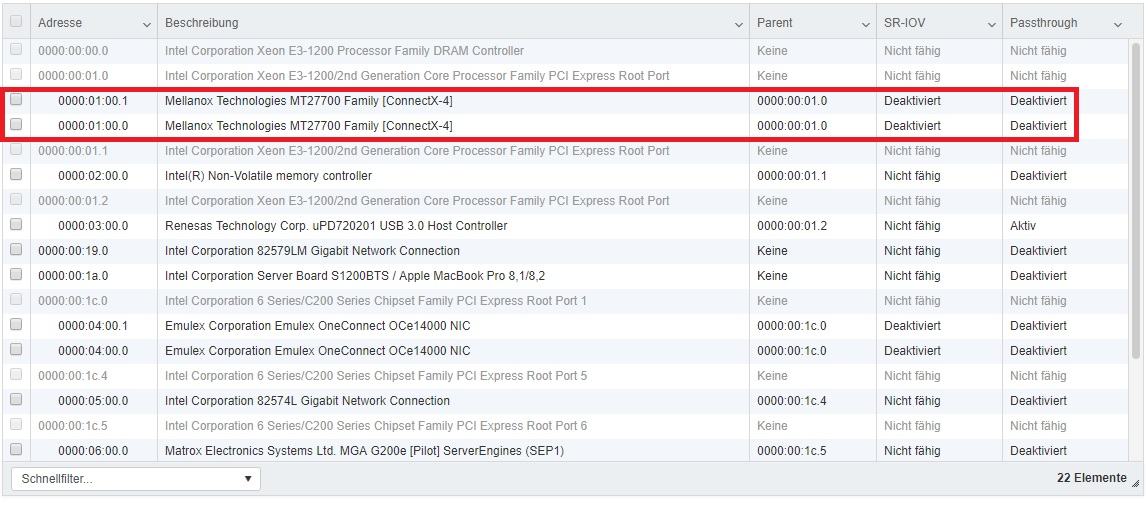Expand the Parent column menu arrow
Viewport: 1148px width, 510px height.
coord(866,24)
